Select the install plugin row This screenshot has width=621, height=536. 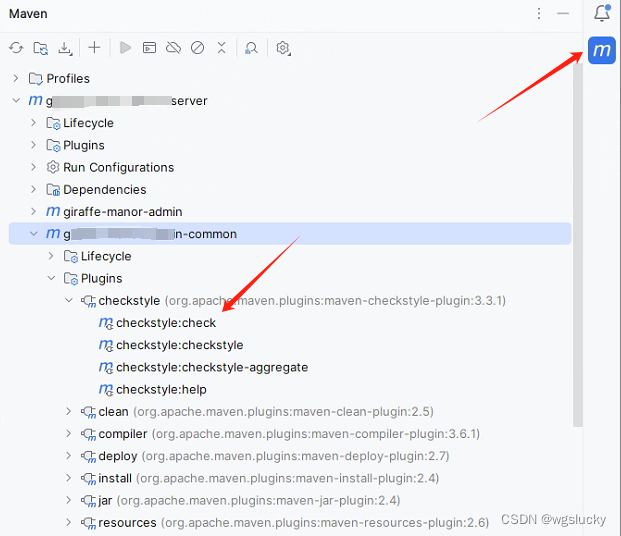[290, 478]
